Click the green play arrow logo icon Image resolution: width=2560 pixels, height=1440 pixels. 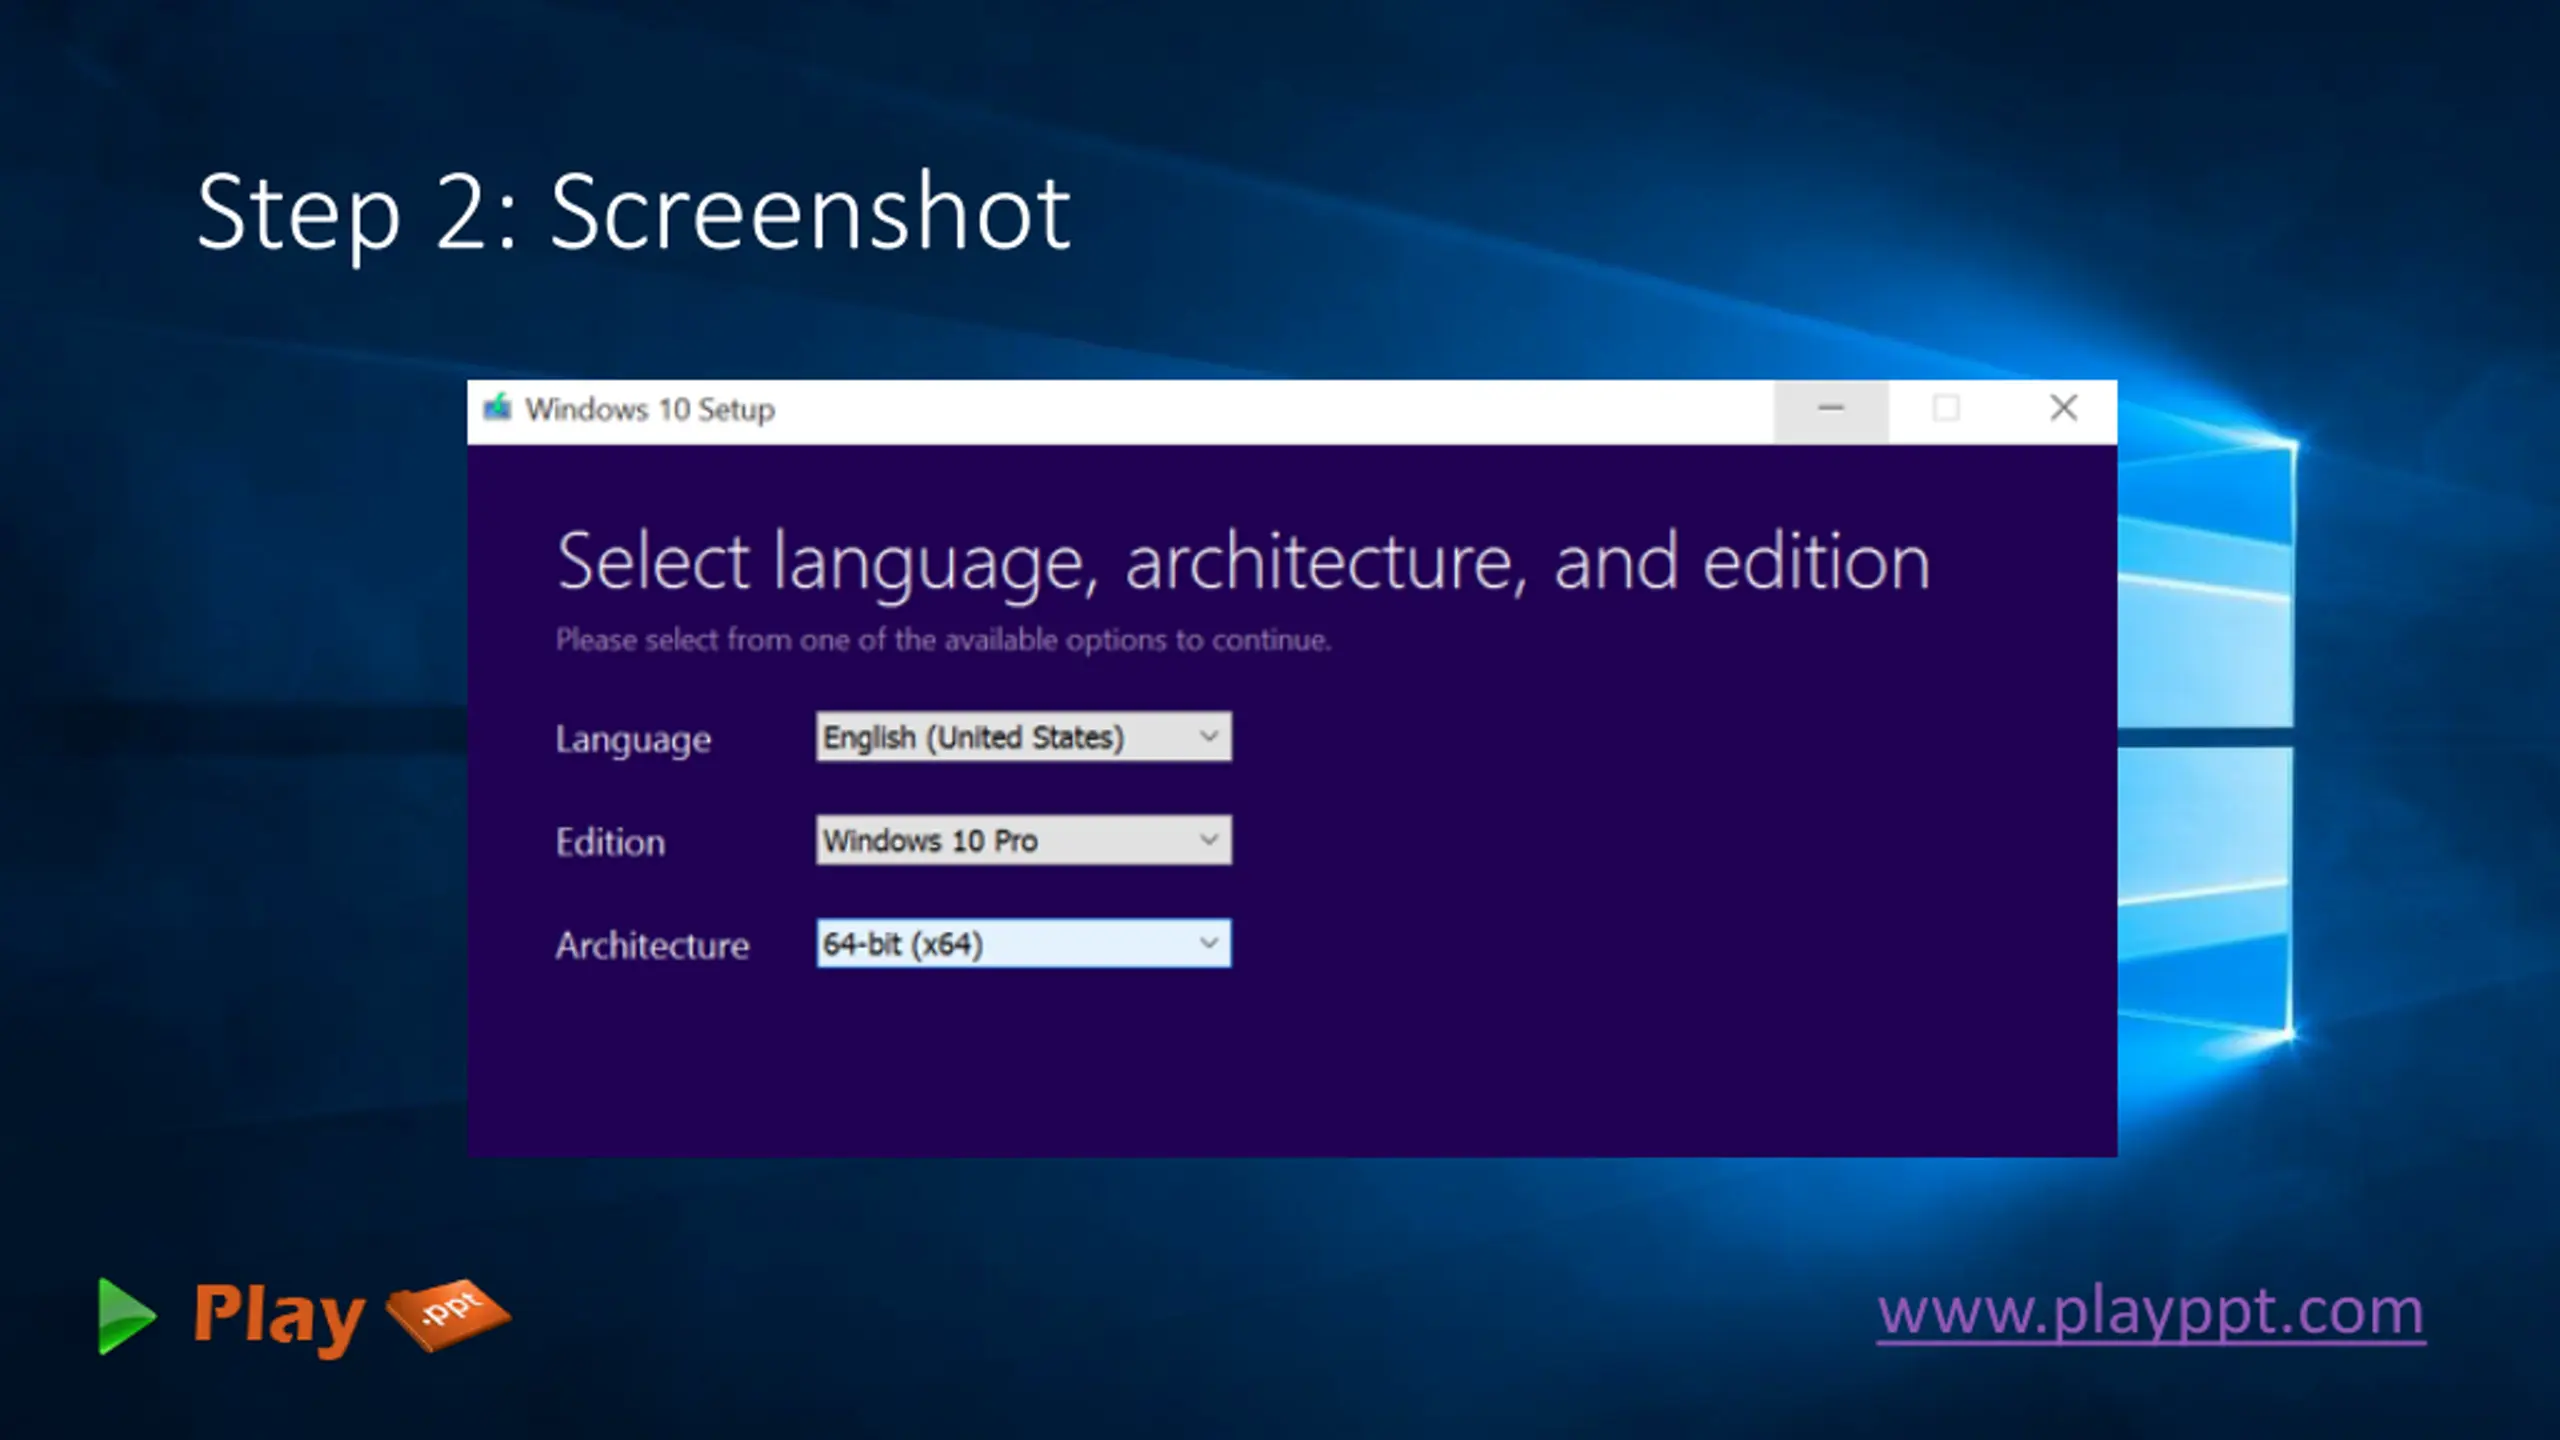(x=126, y=1316)
